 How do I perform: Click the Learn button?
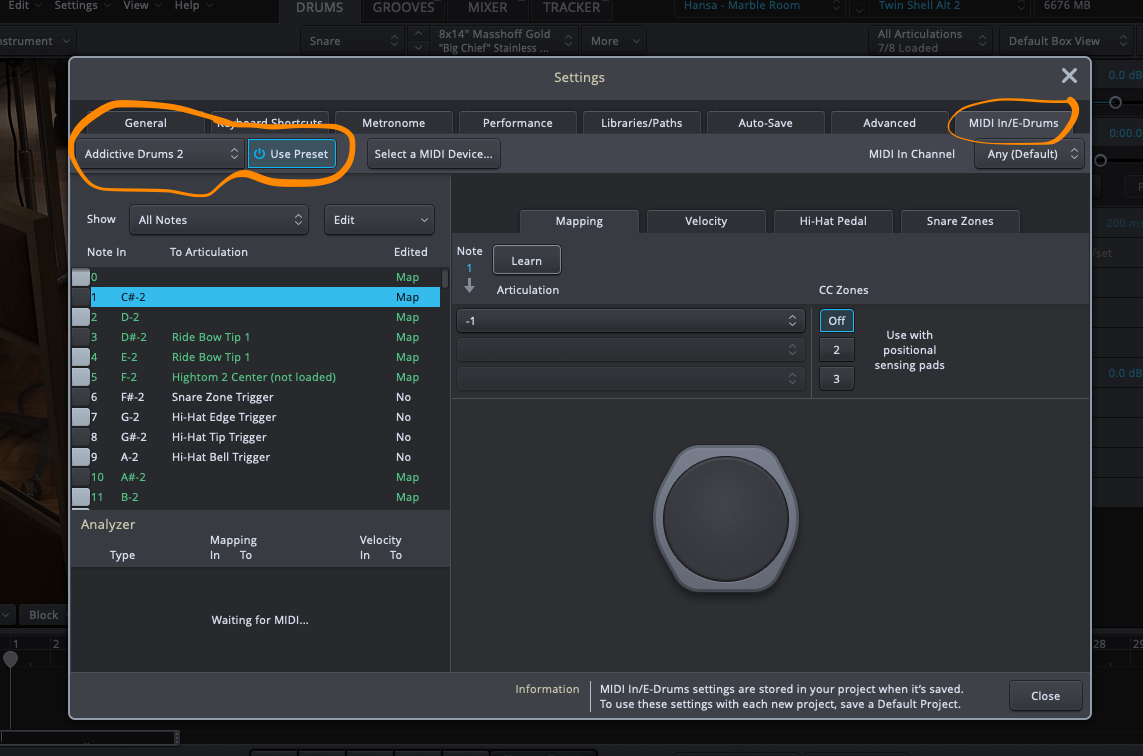526,261
